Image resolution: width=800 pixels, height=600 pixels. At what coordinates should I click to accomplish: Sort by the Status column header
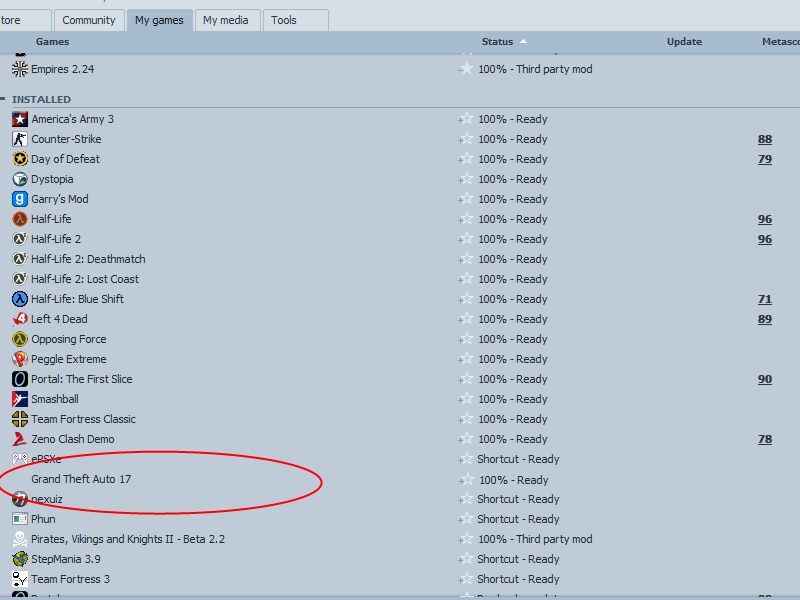(x=497, y=42)
